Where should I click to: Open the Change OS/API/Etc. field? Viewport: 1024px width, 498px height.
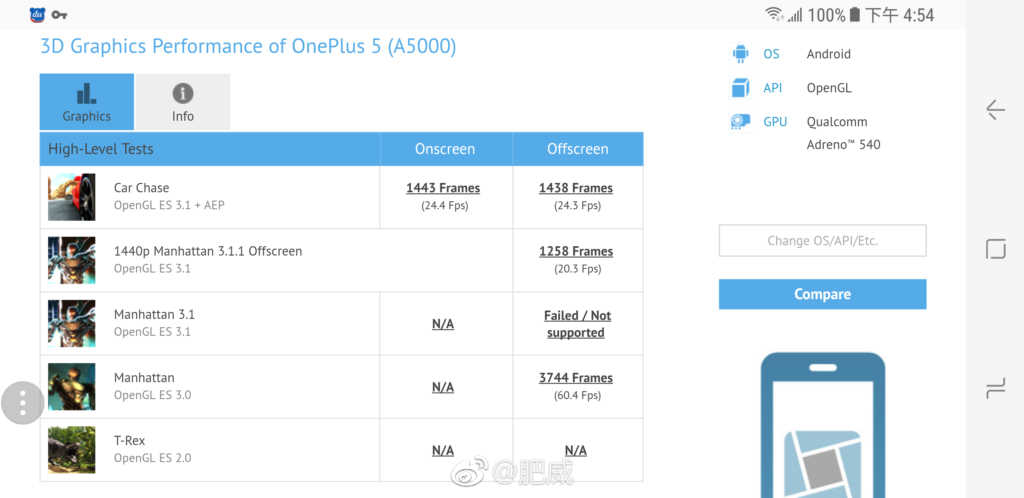point(822,241)
